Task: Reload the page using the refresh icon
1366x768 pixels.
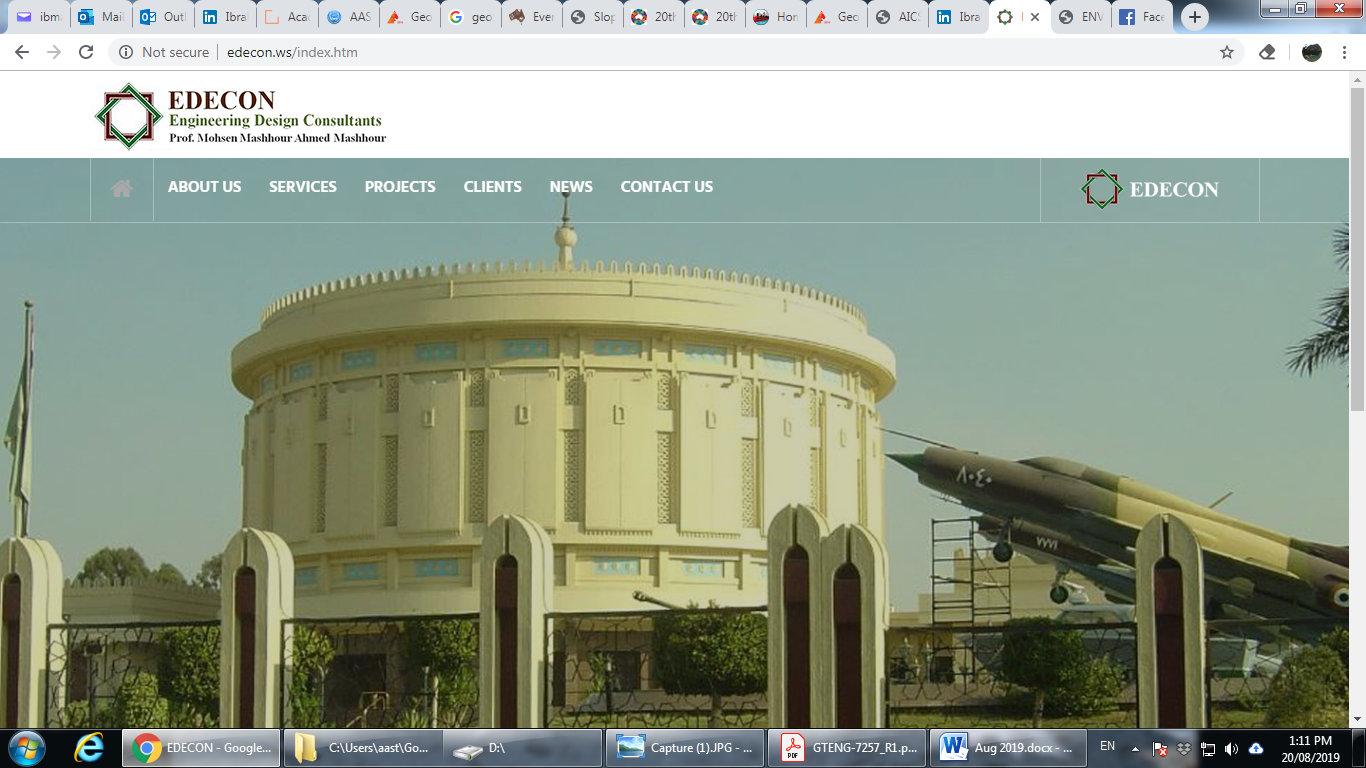Action: pos(86,52)
